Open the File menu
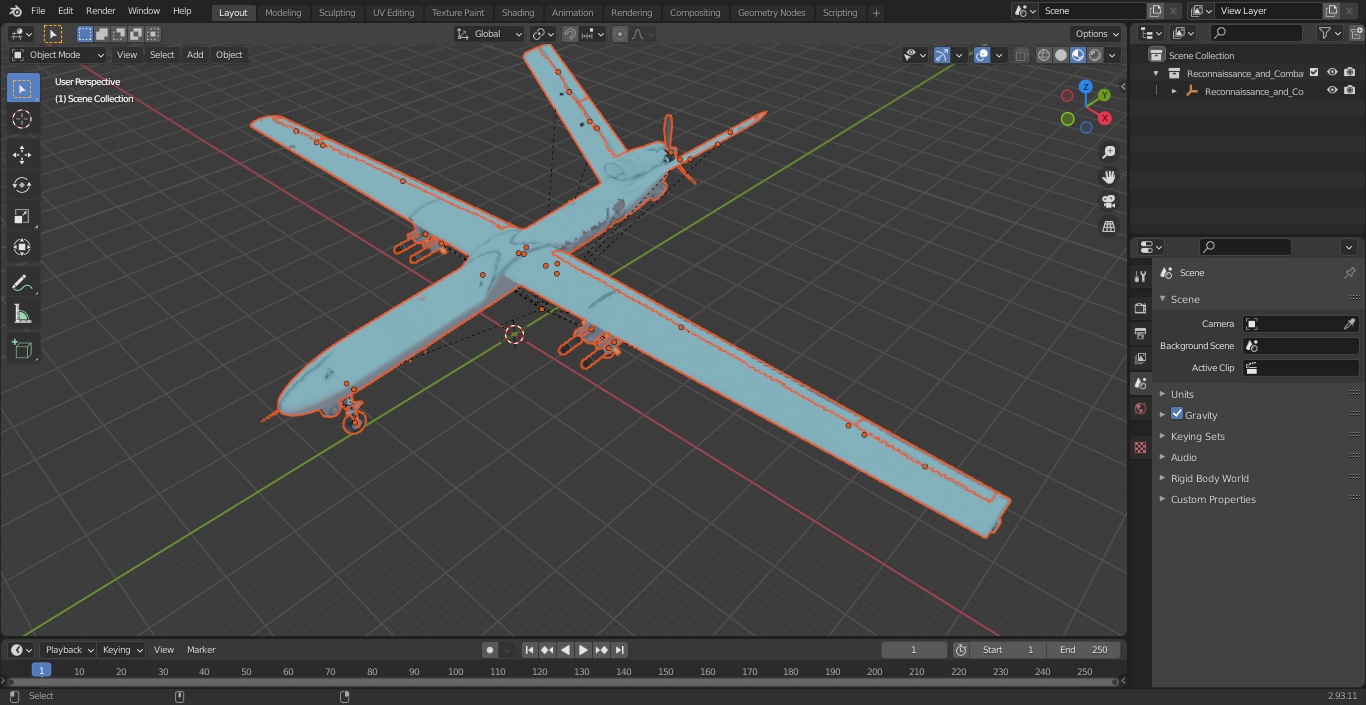Screen dimensions: 1366x705 pos(38,11)
